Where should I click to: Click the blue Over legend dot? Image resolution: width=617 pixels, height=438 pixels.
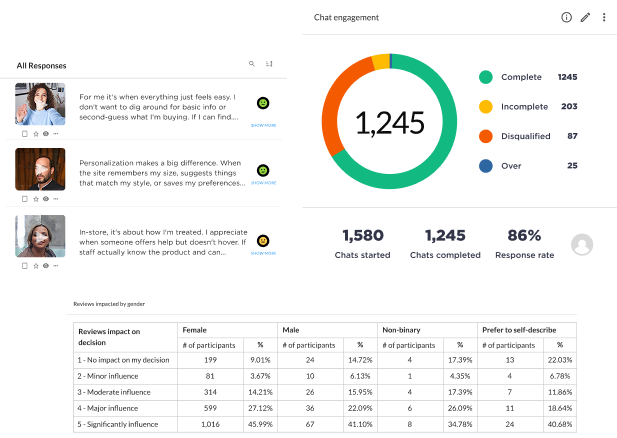pyautogui.click(x=486, y=166)
